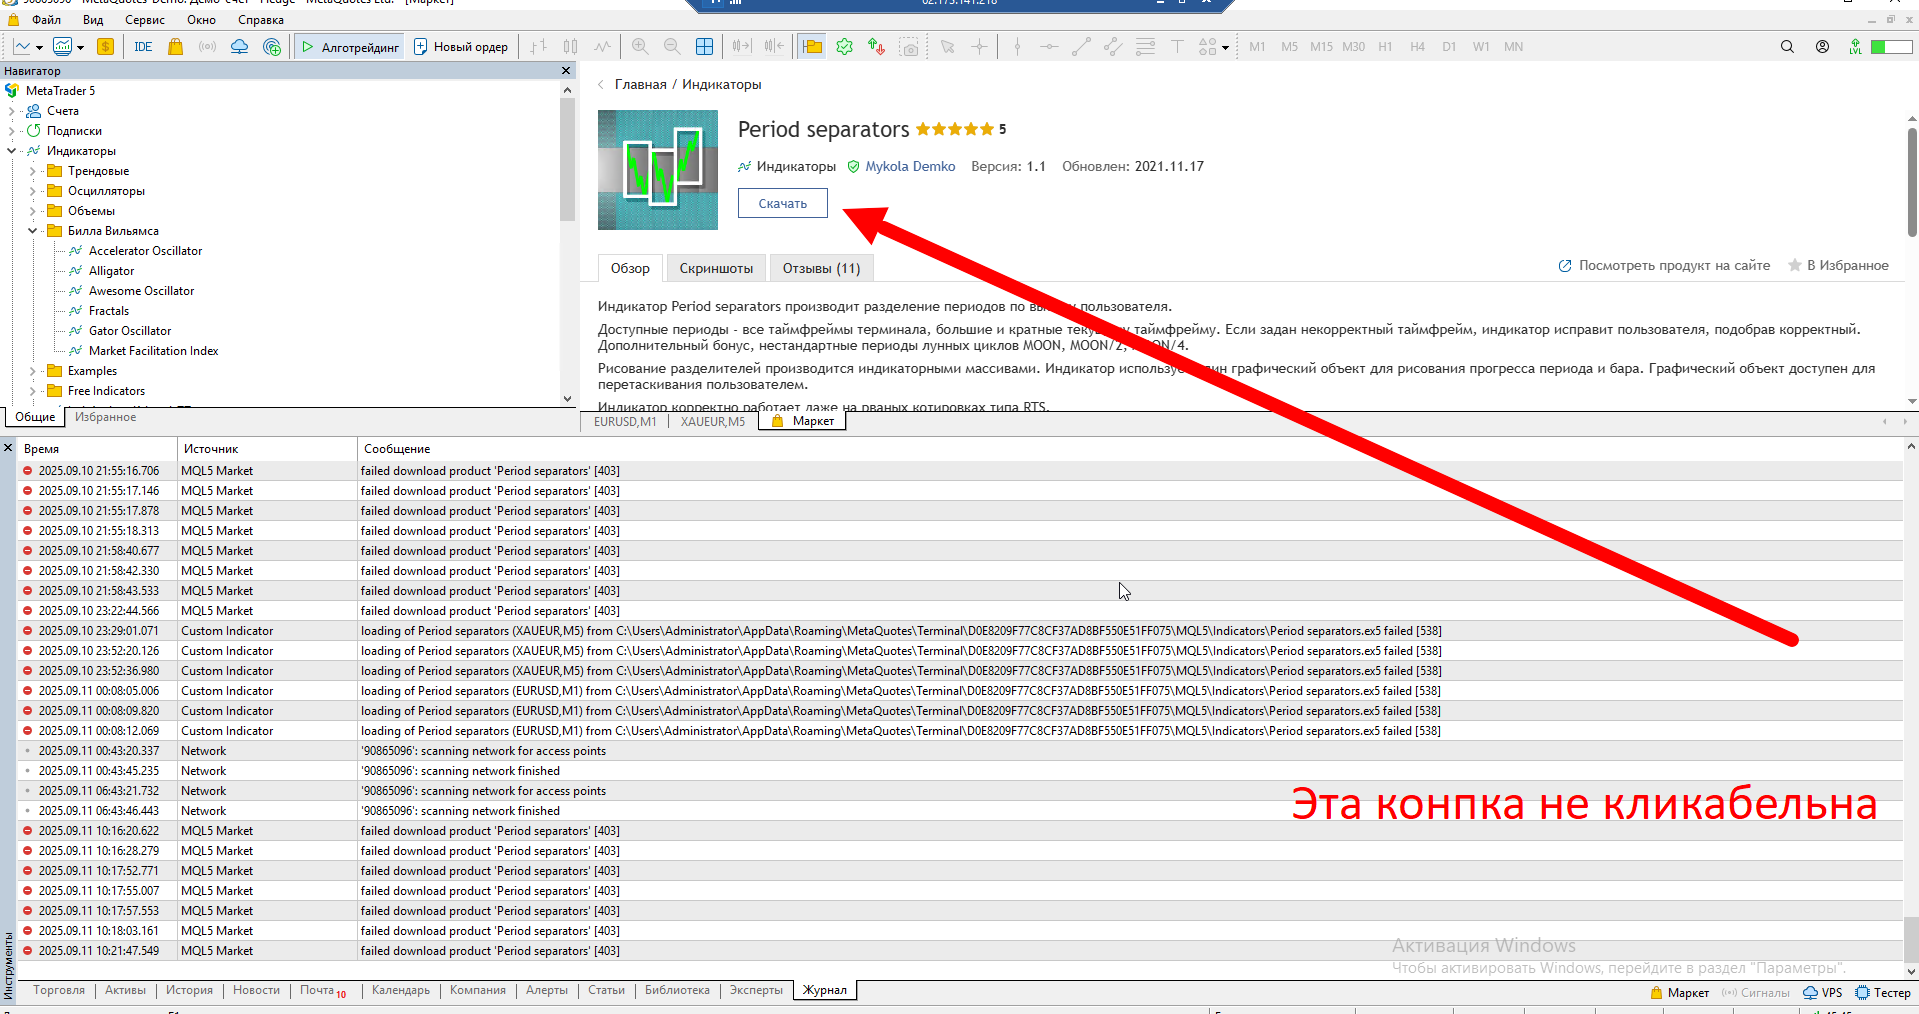Select the crosshair tool
This screenshot has width=1919, height=1014.
(979, 46)
